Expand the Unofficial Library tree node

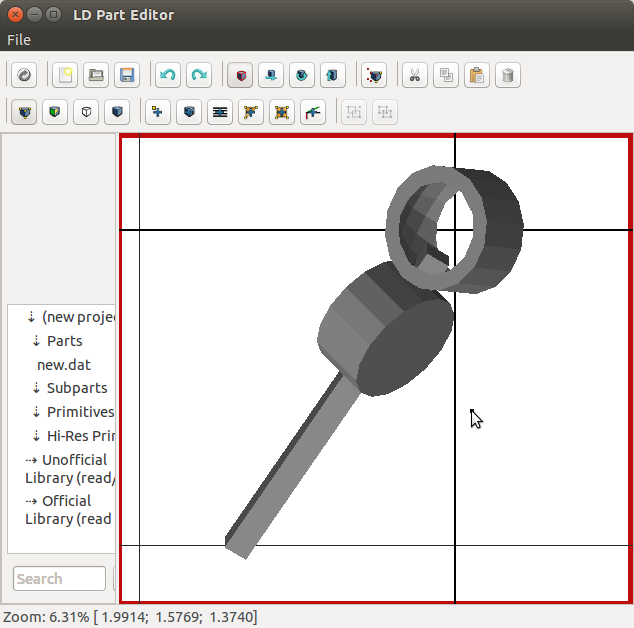click(x=31, y=460)
